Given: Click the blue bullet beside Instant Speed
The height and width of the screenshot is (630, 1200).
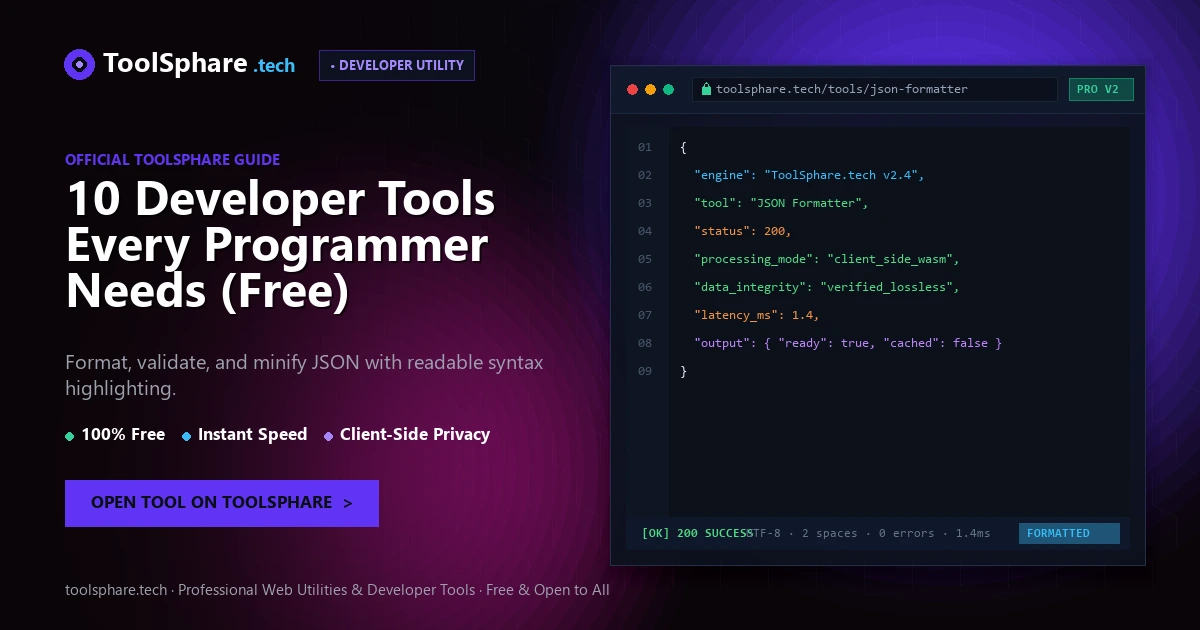Looking at the screenshot, I should (186, 436).
